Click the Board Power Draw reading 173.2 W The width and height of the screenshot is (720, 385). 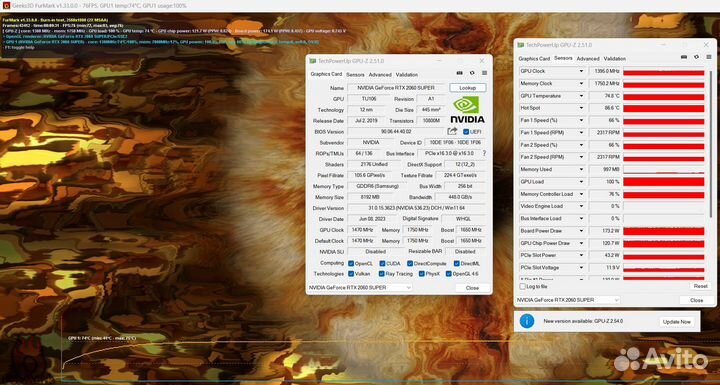[605, 231]
